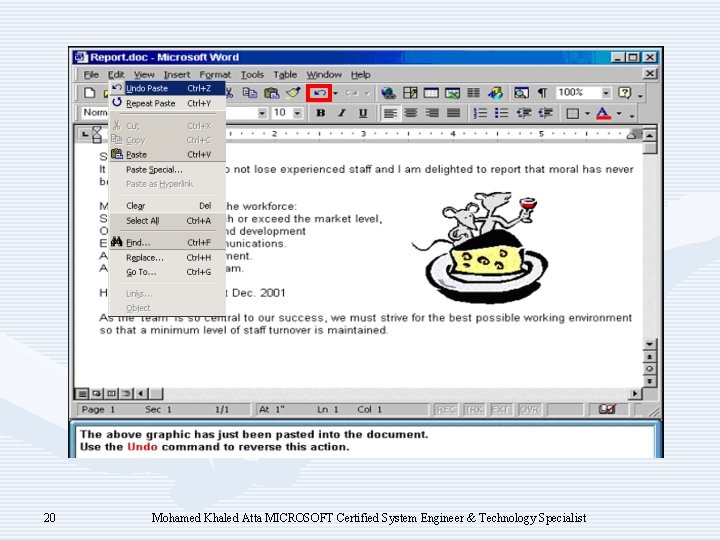Click the Select Browse Object round button
This screenshot has height=540, width=720.
point(649,369)
